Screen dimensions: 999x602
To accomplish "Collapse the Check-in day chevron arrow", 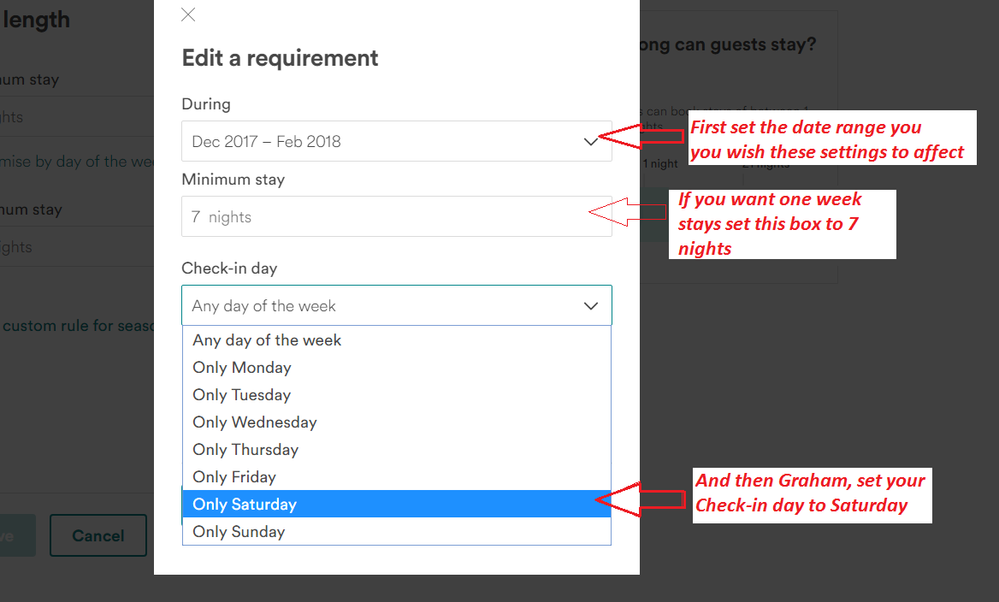I will (591, 306).
